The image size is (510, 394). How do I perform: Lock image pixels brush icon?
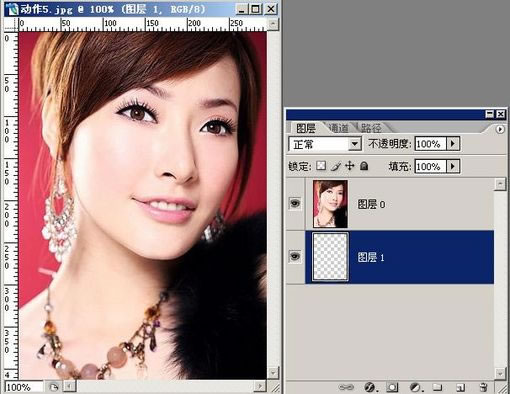(336, 166)
